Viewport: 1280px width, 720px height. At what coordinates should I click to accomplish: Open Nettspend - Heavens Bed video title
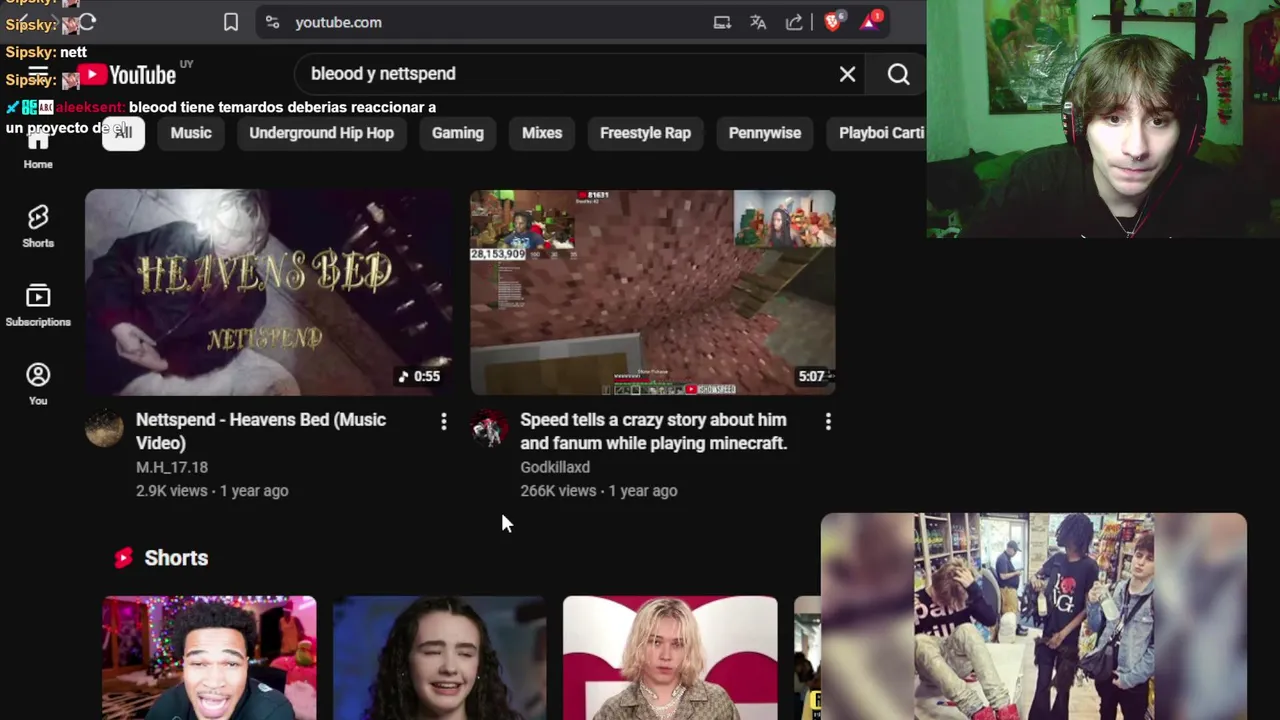(261, 431)
